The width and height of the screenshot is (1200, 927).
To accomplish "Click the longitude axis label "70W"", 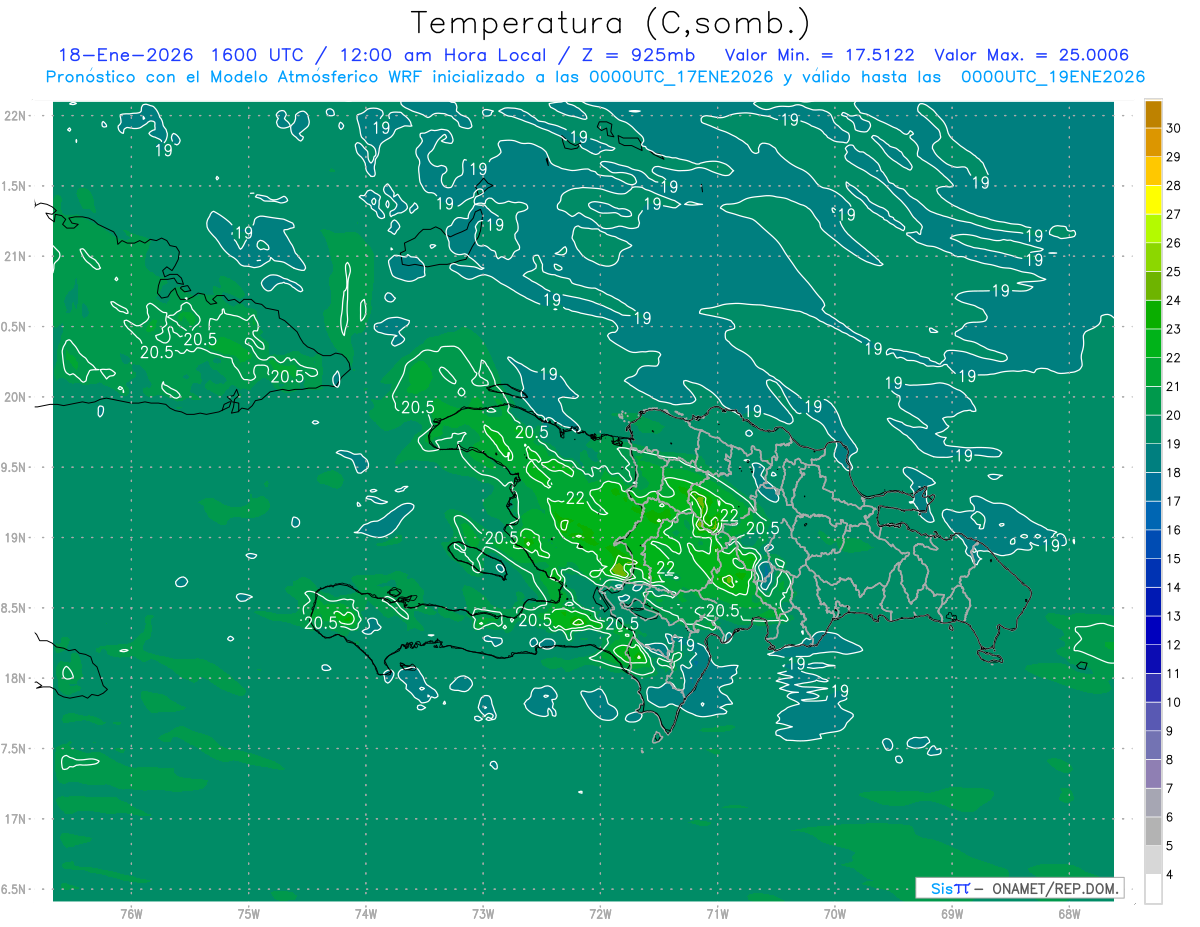I will pyautogui.click(x=835, y=914).
